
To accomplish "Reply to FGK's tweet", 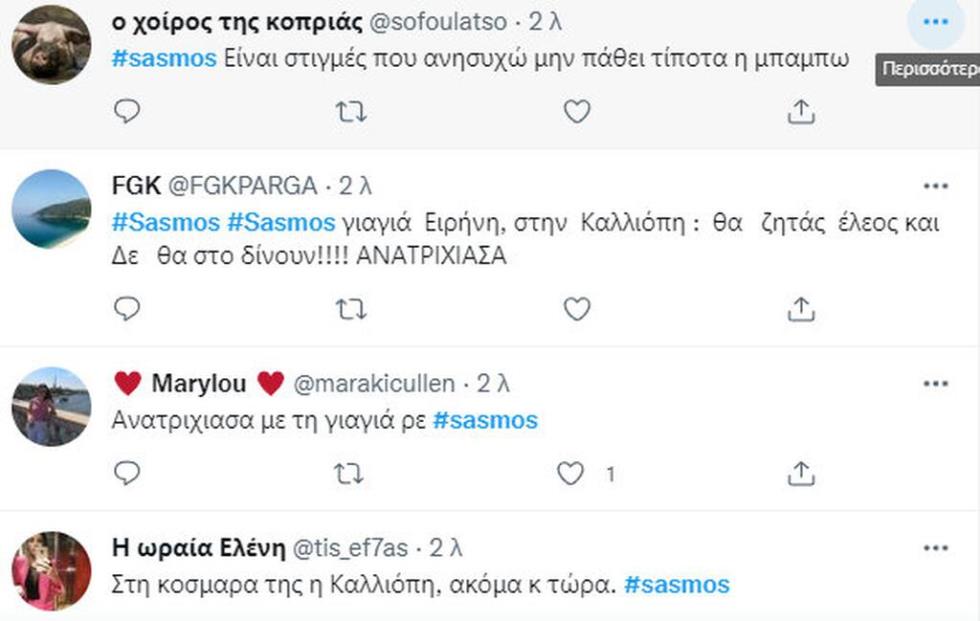I will point(127,310).
